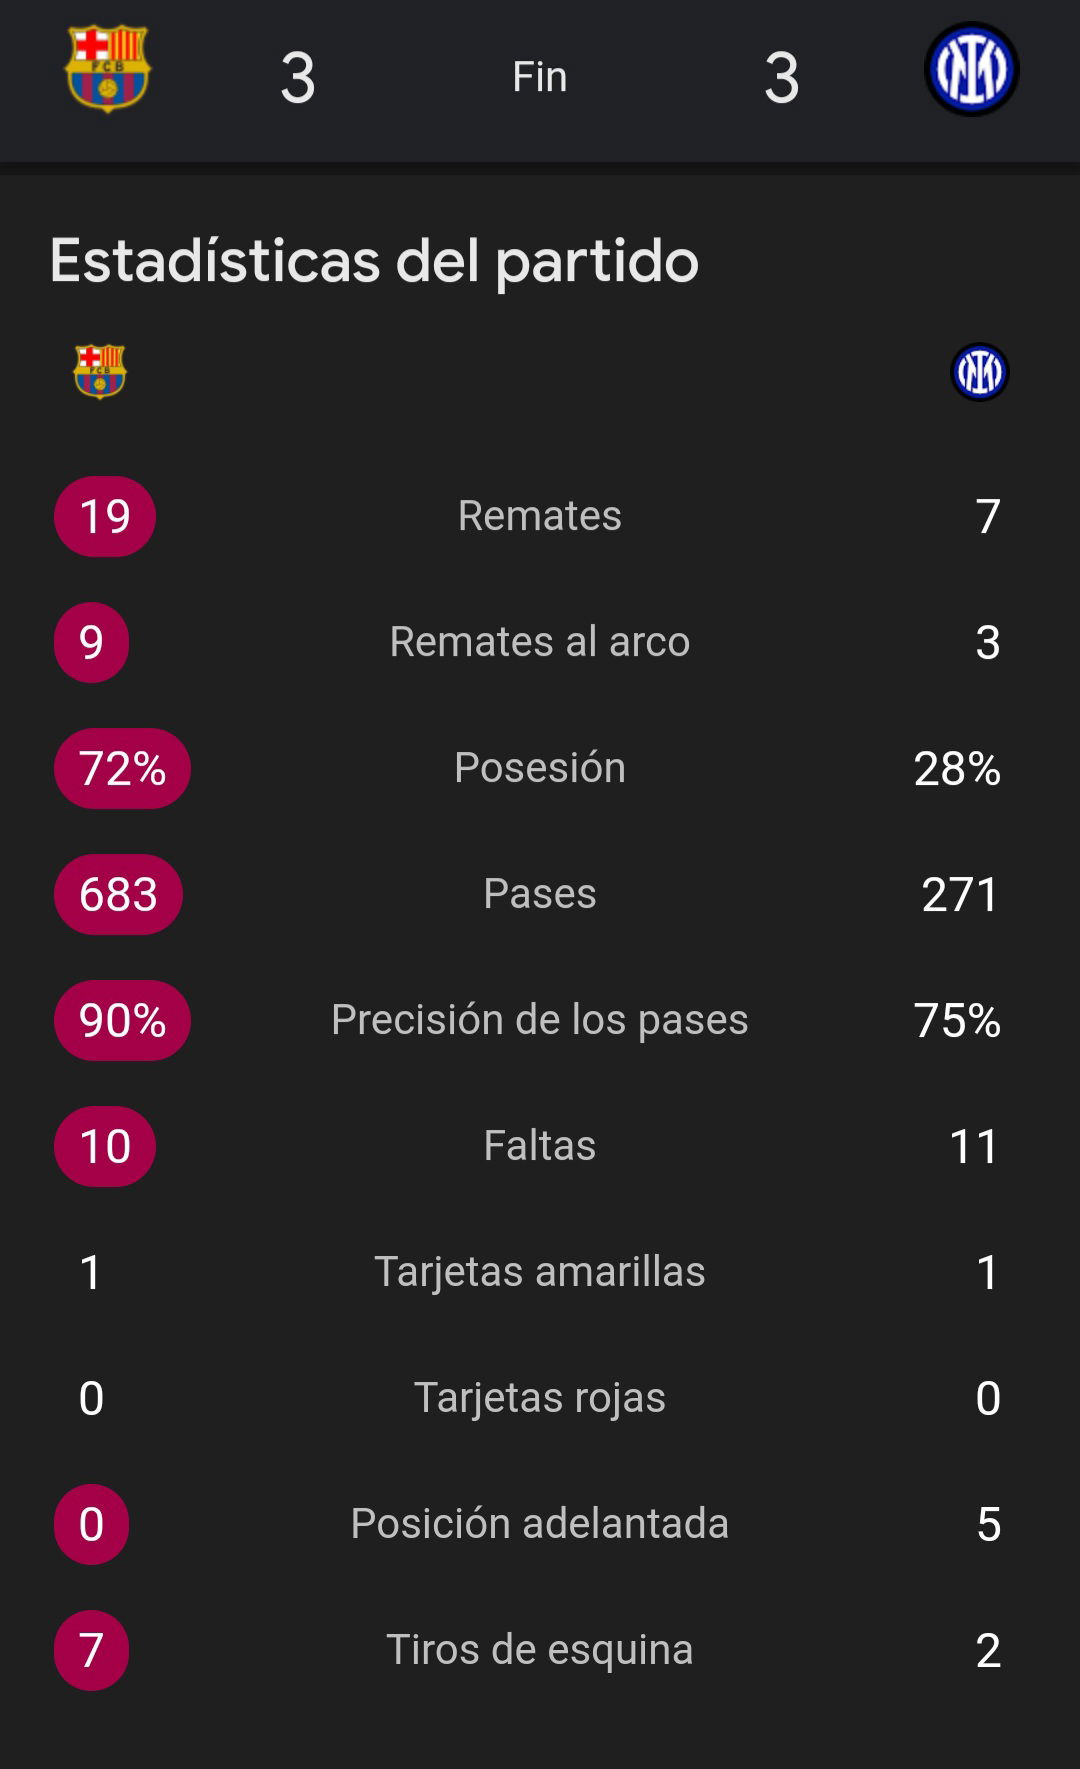1080x1769 pixels.
Task: Tap the 683 passes badge
Action: [x=118, y=894]
